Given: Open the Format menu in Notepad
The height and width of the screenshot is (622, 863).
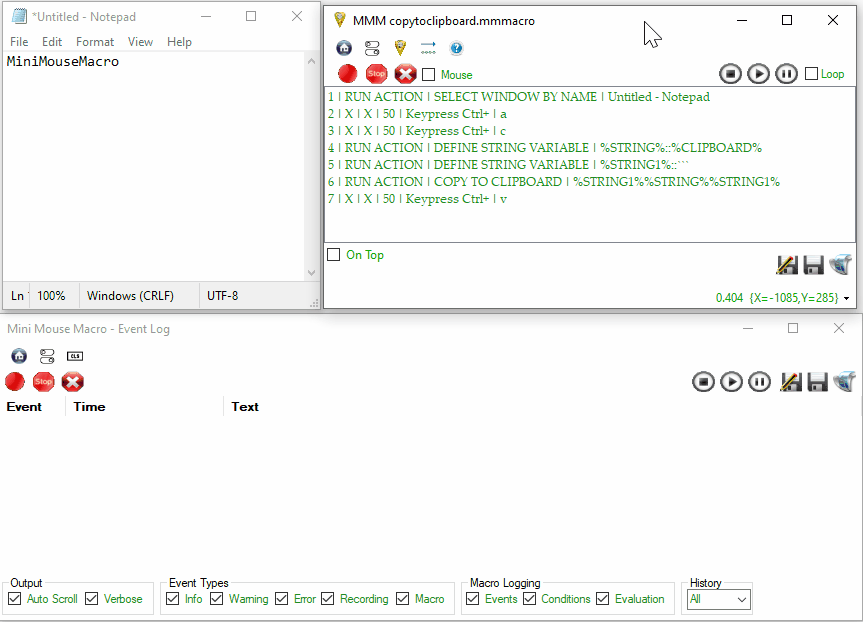Looking at the screenshot, I should pos(95,42).
